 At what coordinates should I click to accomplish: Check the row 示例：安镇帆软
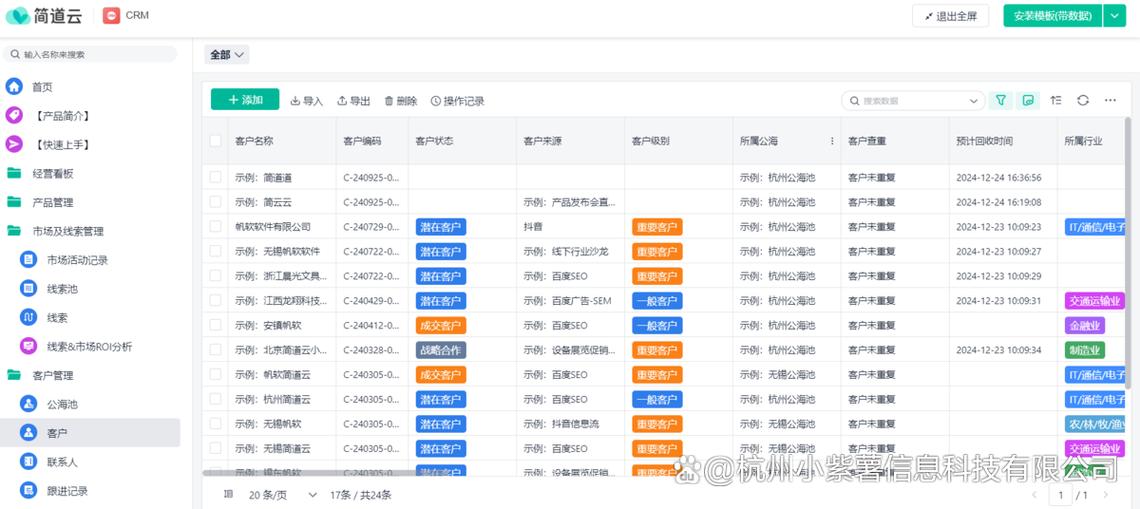click(215, 325)
